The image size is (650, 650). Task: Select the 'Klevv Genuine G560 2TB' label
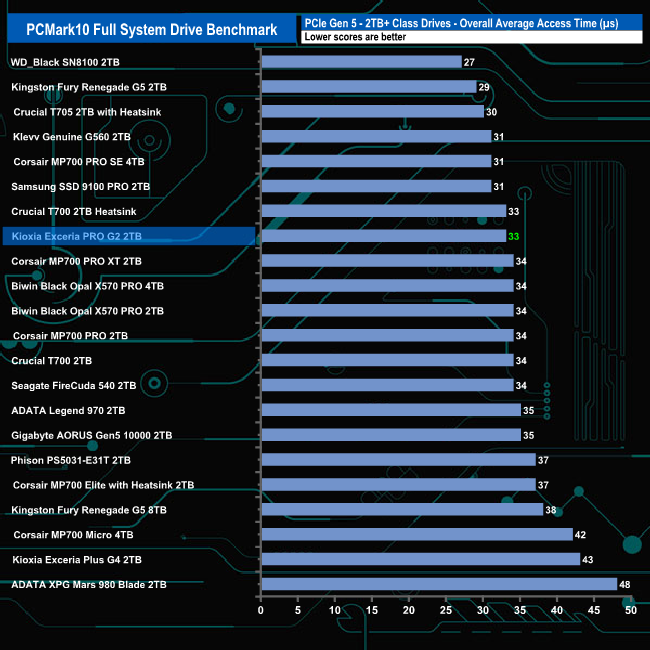pos(72,137)
